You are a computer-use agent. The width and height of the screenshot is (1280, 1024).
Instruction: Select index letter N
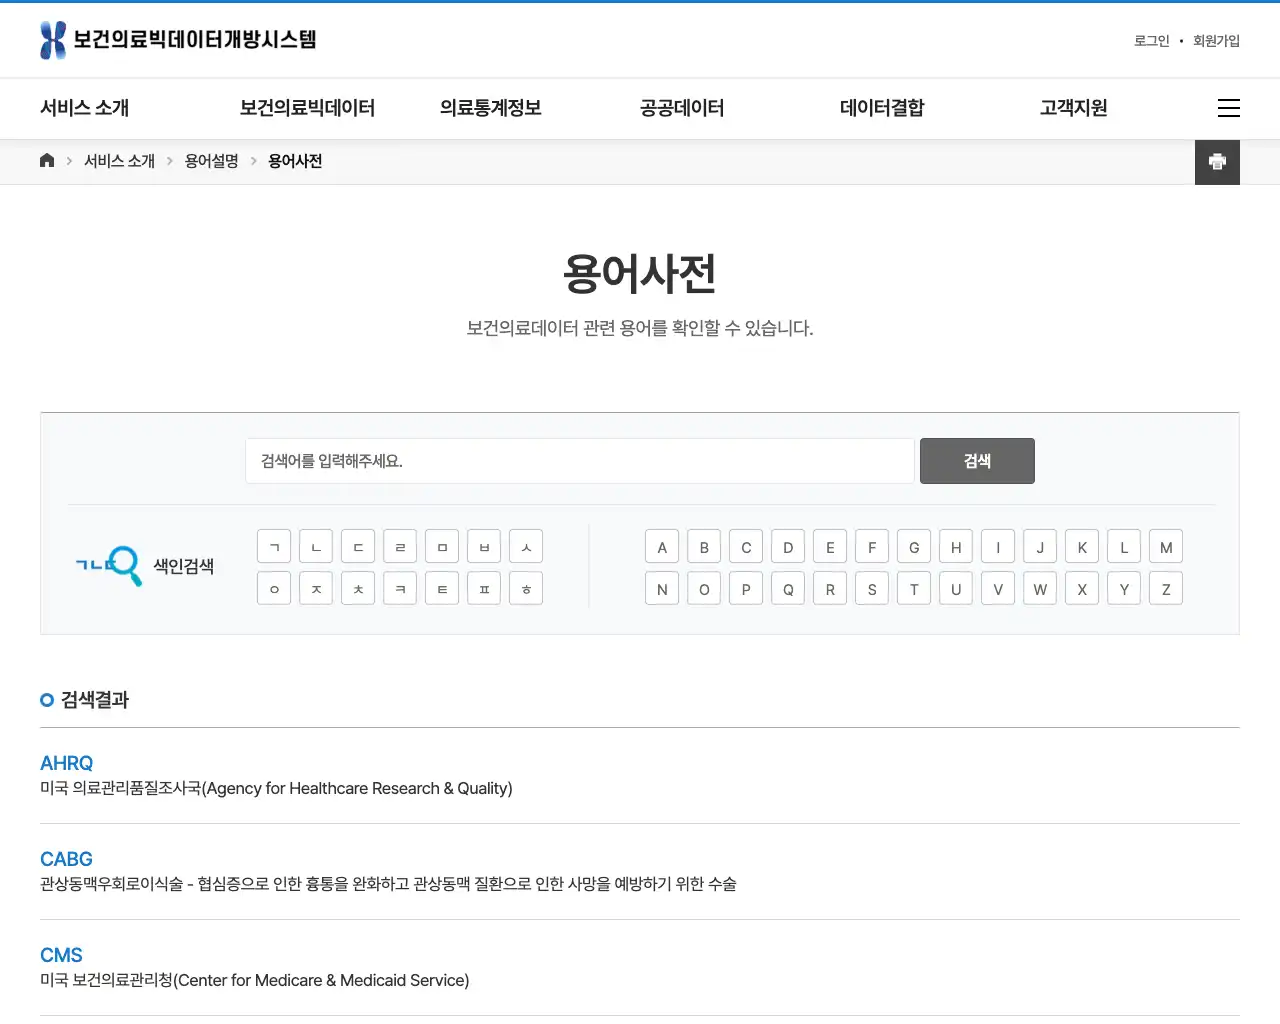(662, 589)
